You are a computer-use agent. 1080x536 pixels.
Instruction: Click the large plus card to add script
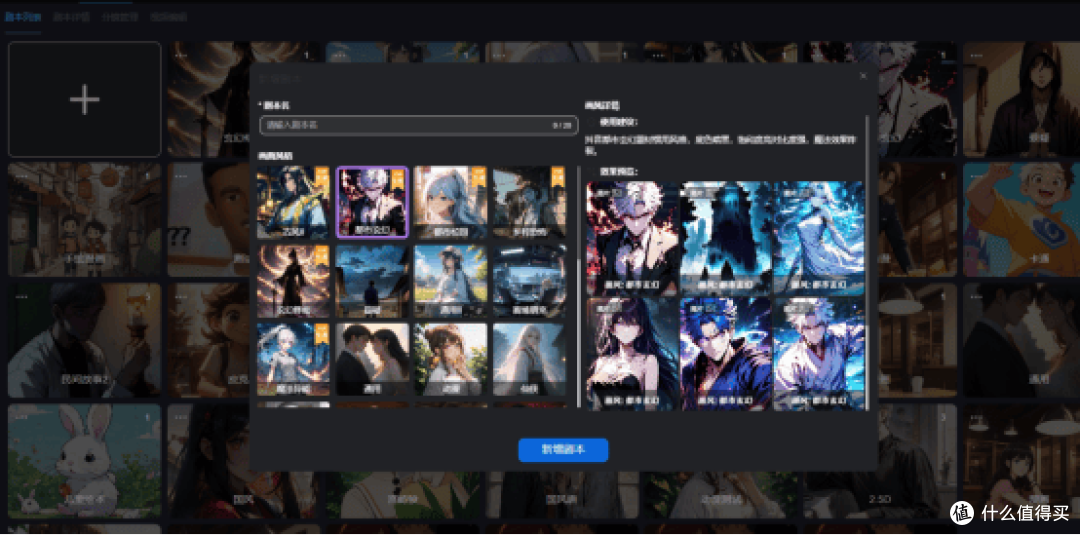[84, 99]
